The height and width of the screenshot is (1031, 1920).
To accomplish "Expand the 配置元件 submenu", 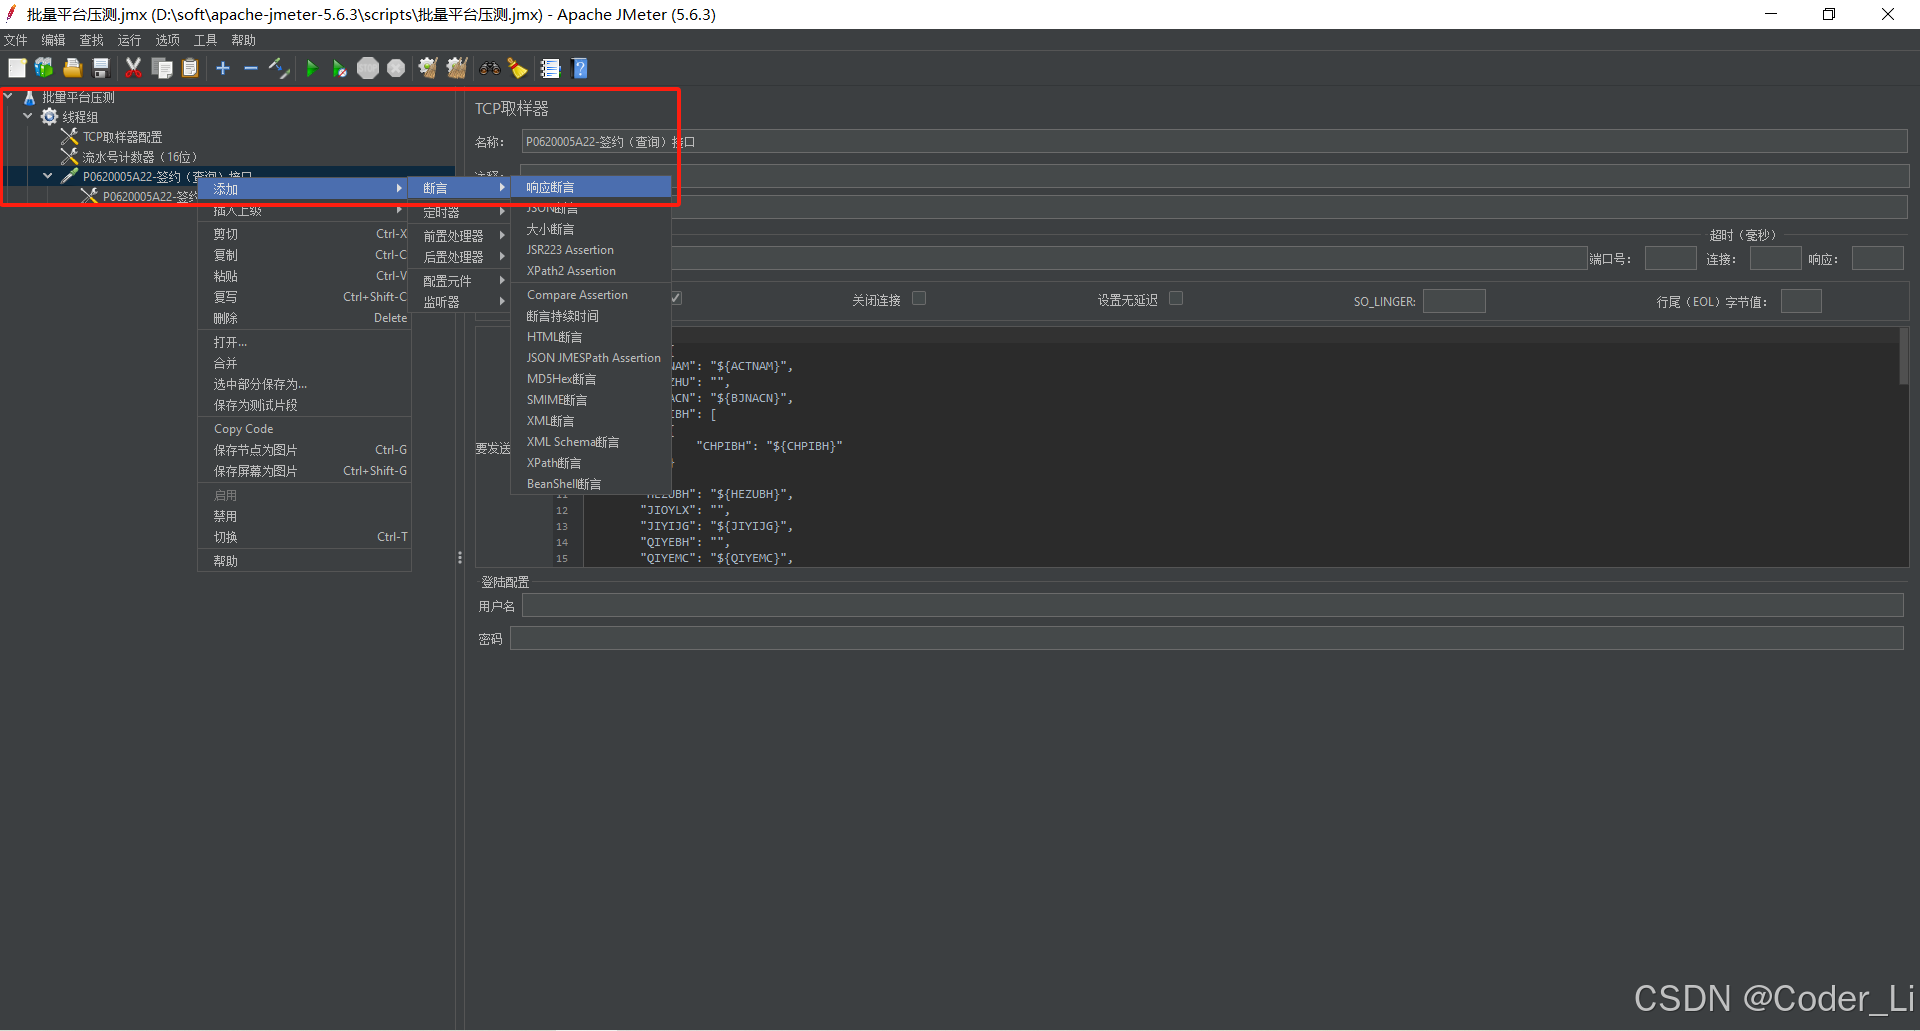I will (461, 281).
